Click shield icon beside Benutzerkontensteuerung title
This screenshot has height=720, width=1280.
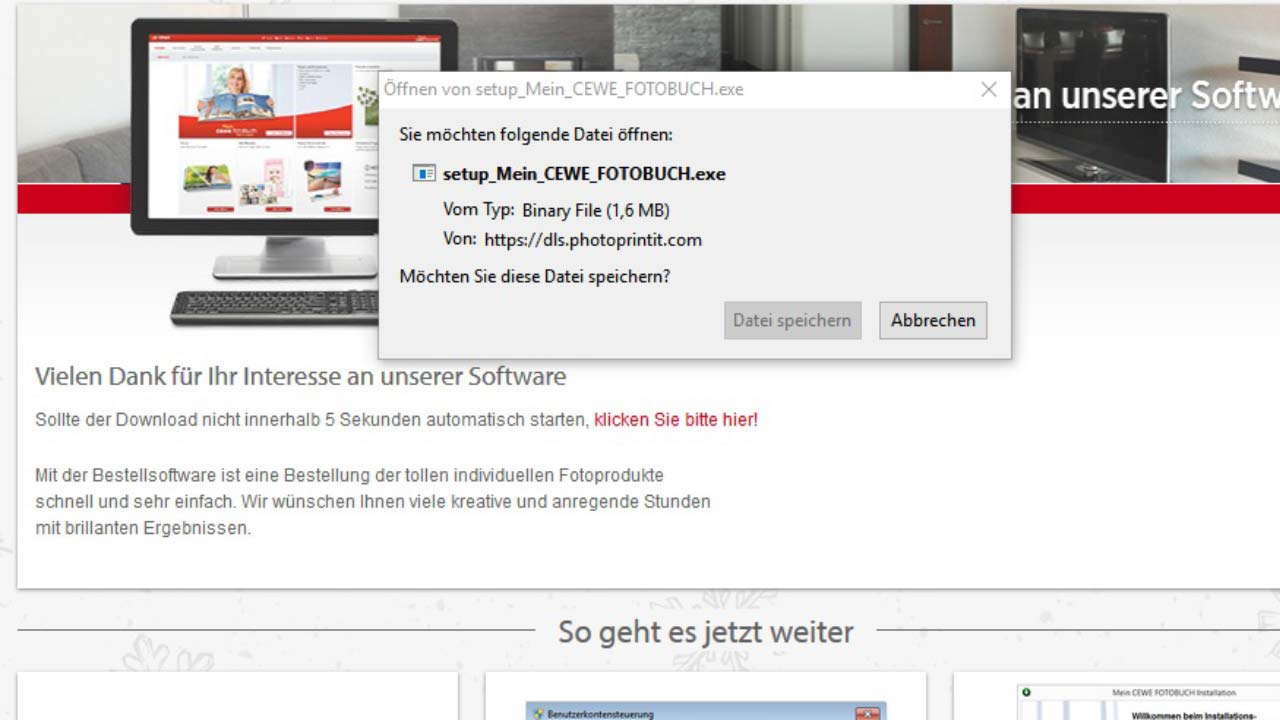tap(537, 714)
